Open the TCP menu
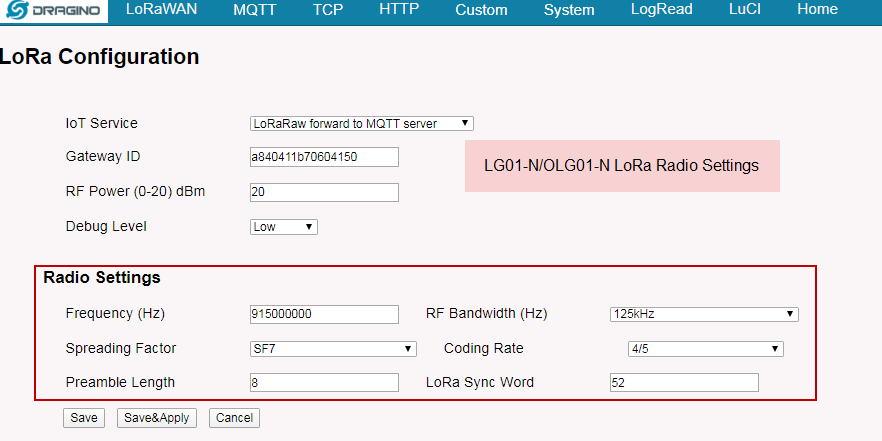 tap(328, 10)
